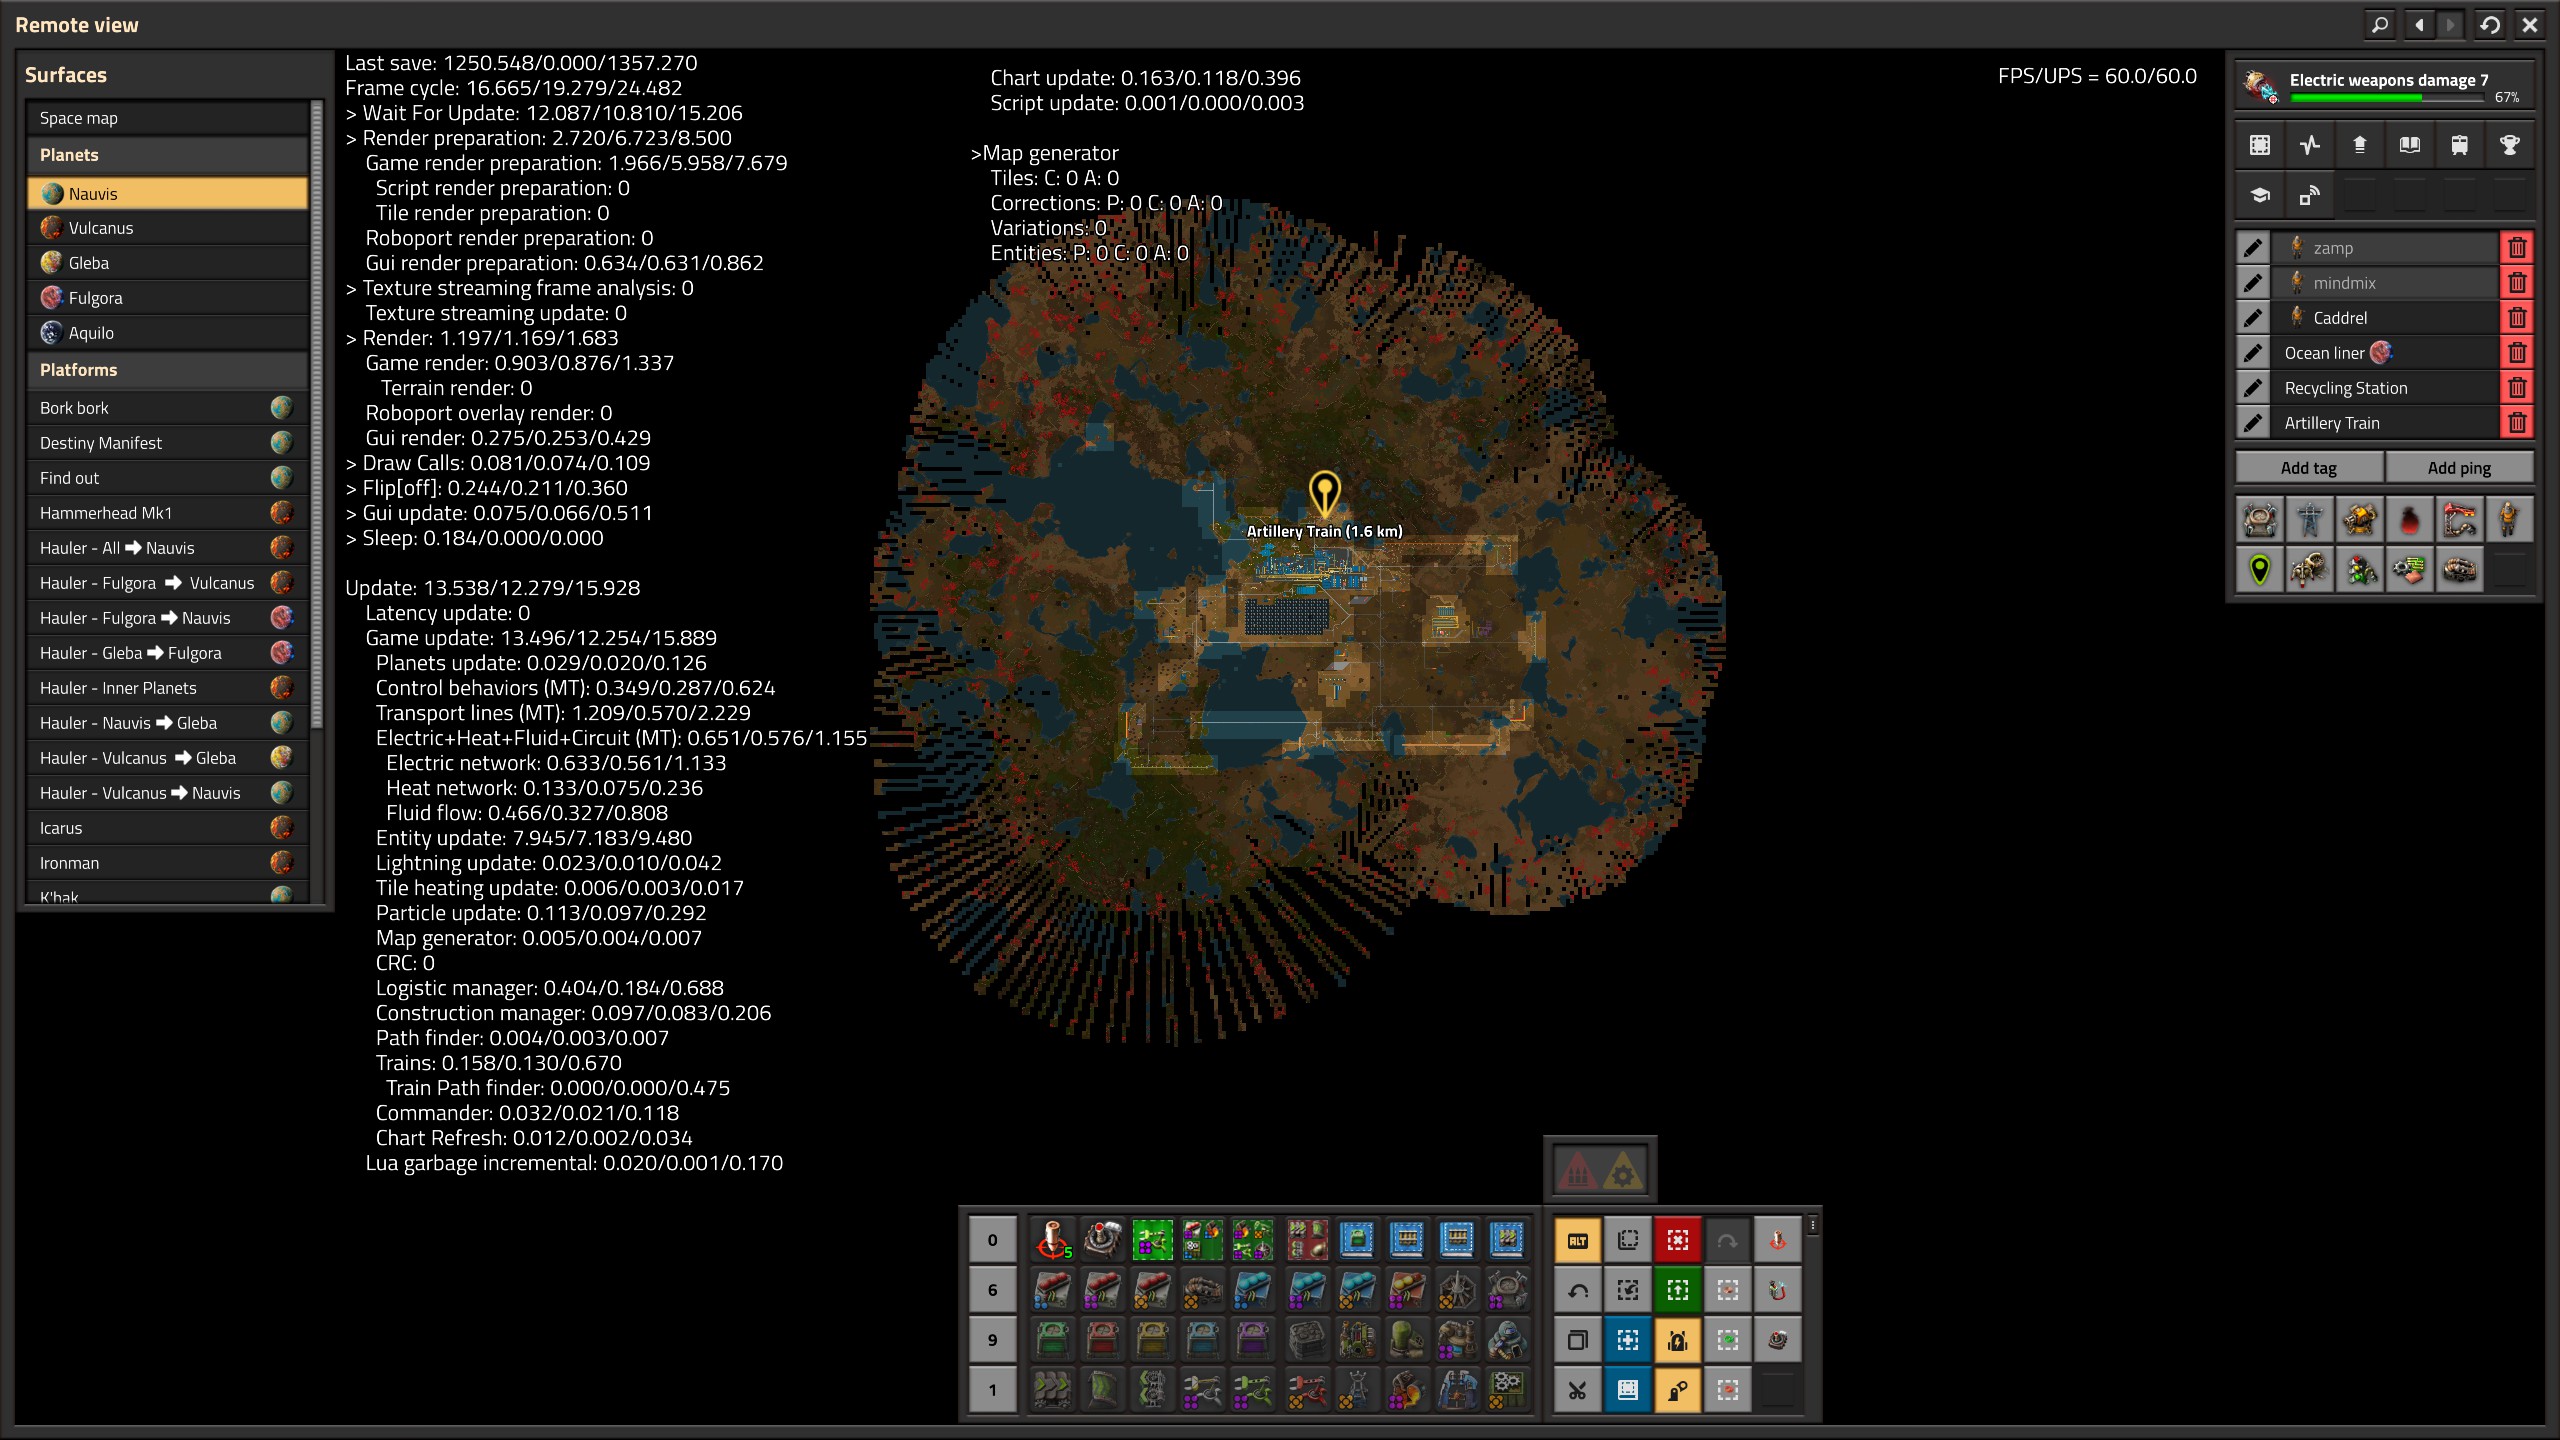Delete the Artillery Train pin

[x=2517, y=423]
